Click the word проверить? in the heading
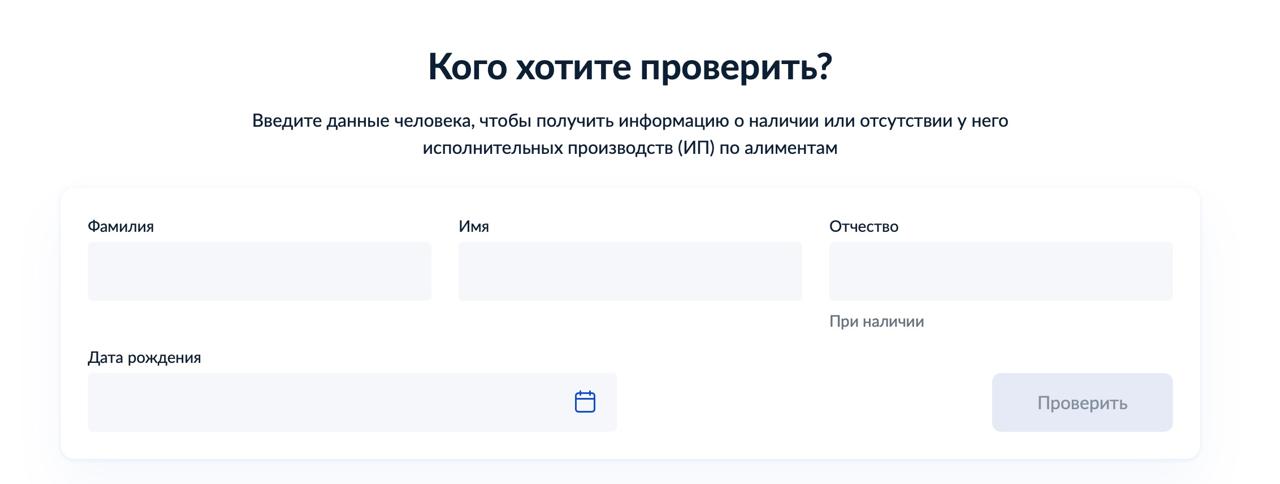The height and width of the screenshot is (484, 1280). [736, 67]
